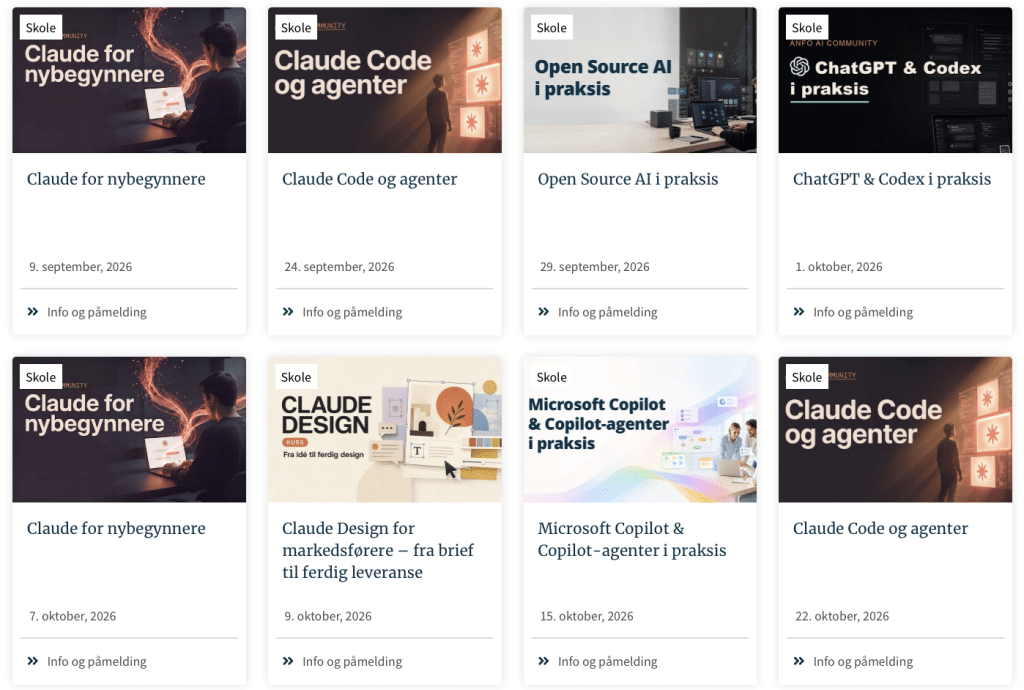Click the date text 29. september, 2026
Screen dimensions: 1024x690
[594, 267]
